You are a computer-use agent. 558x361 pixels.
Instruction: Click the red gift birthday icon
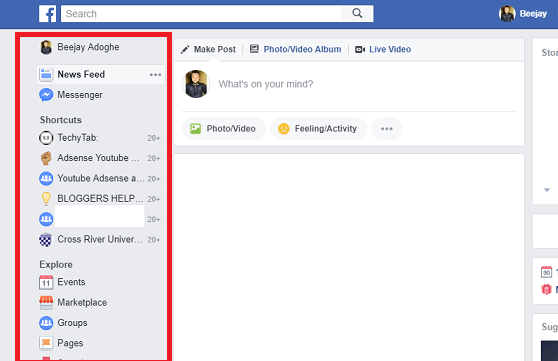546,289
